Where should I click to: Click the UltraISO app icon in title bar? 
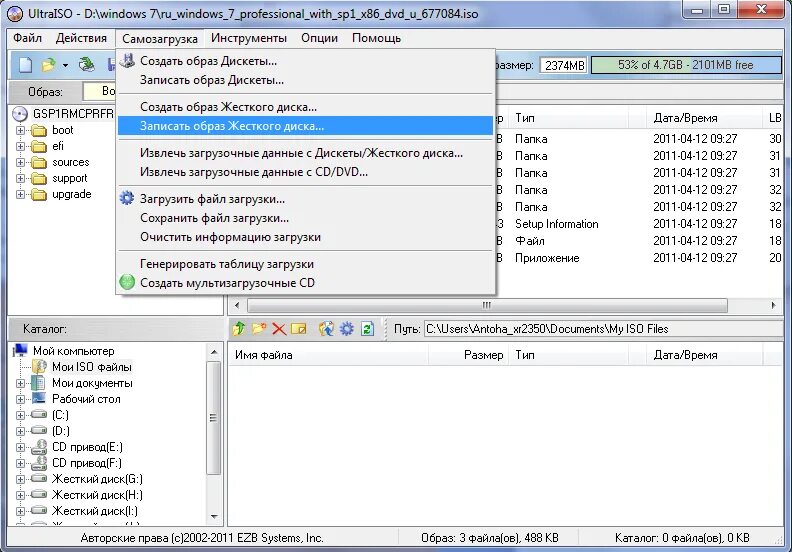click(15, 14)
